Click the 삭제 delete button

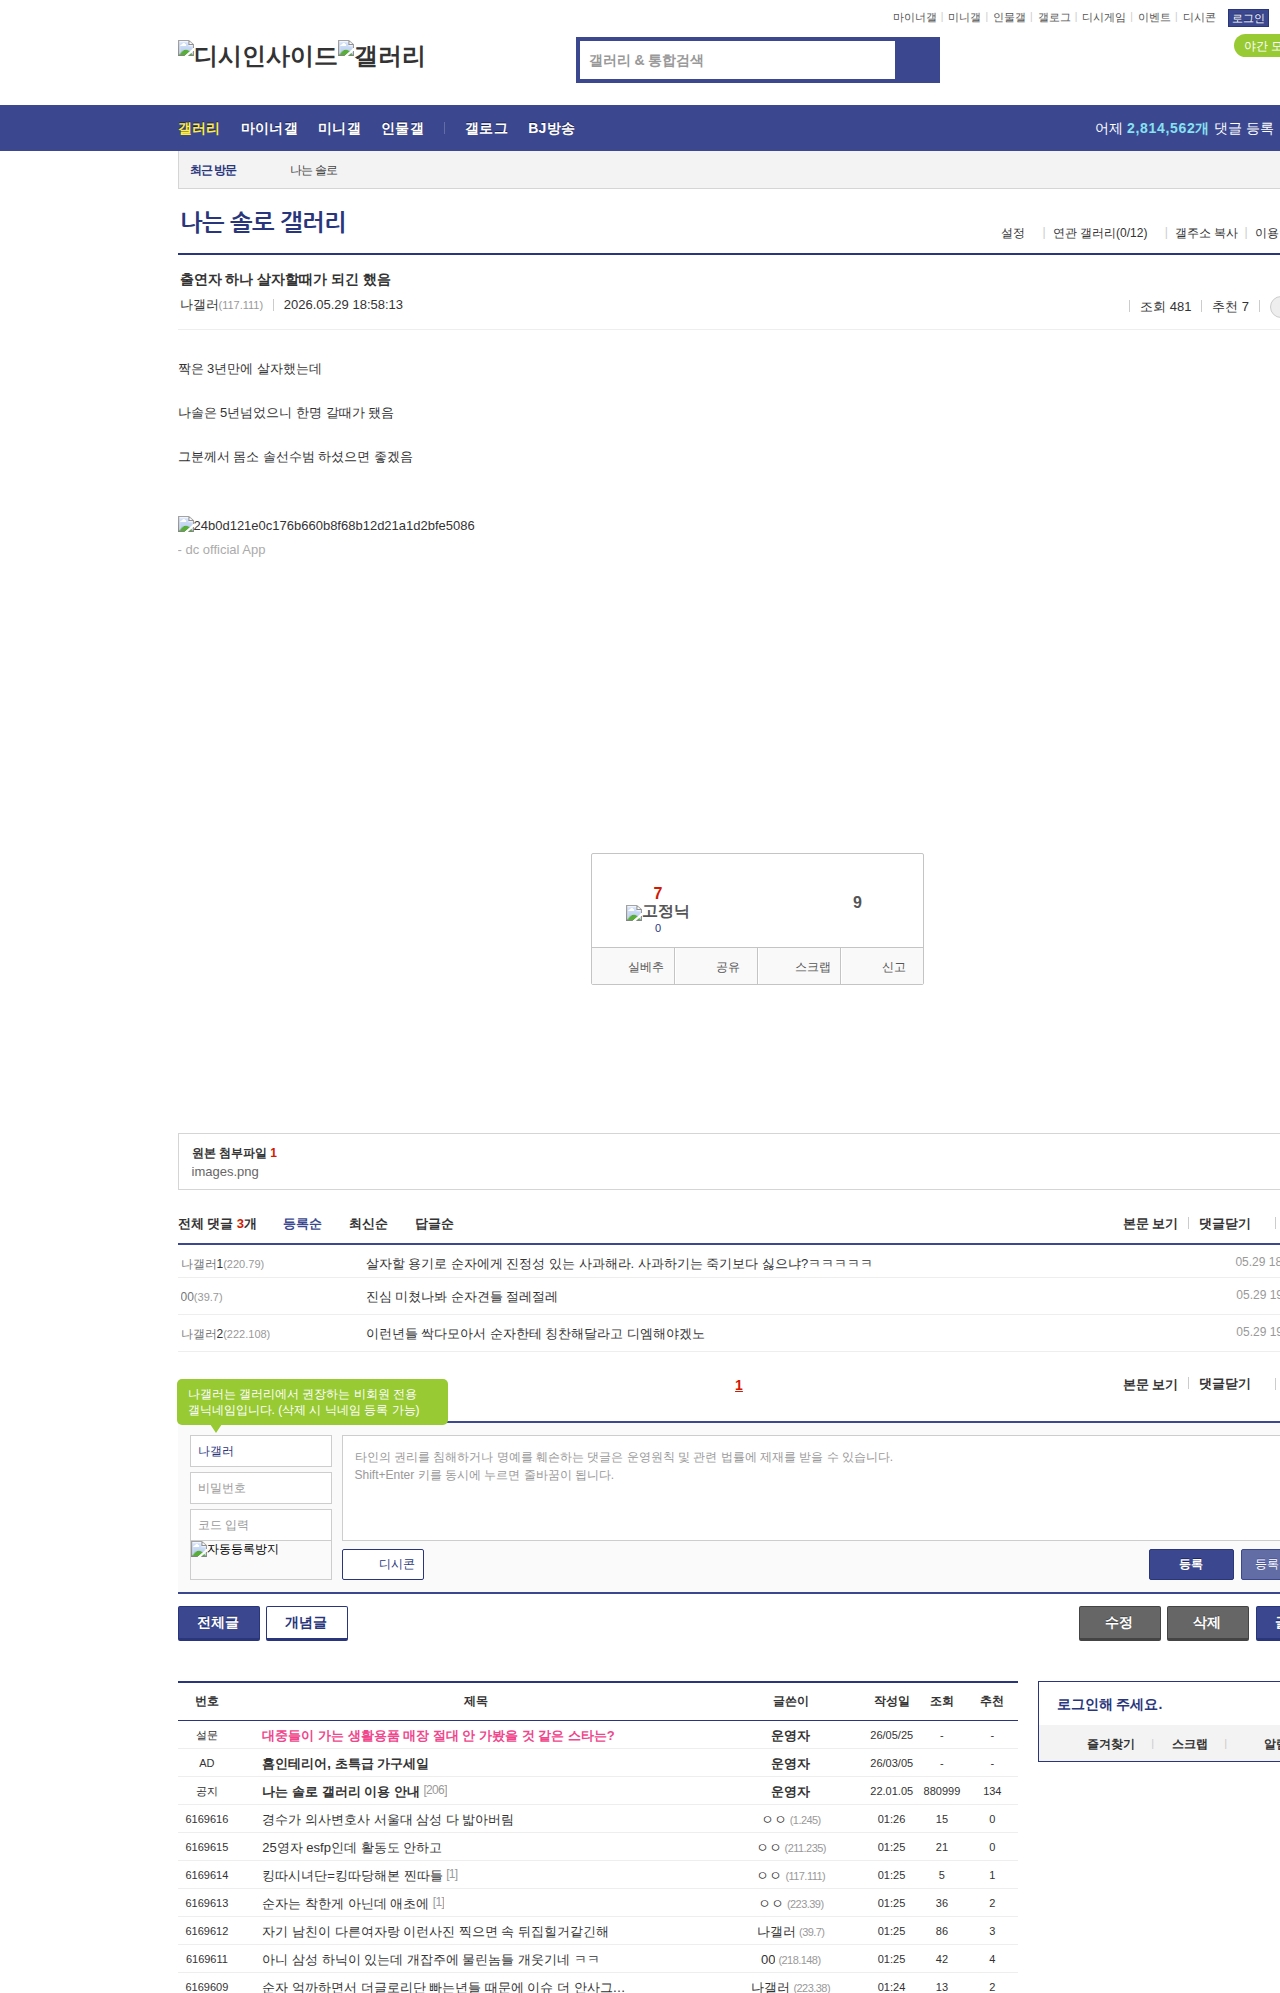click(x=1207, y=1623)
